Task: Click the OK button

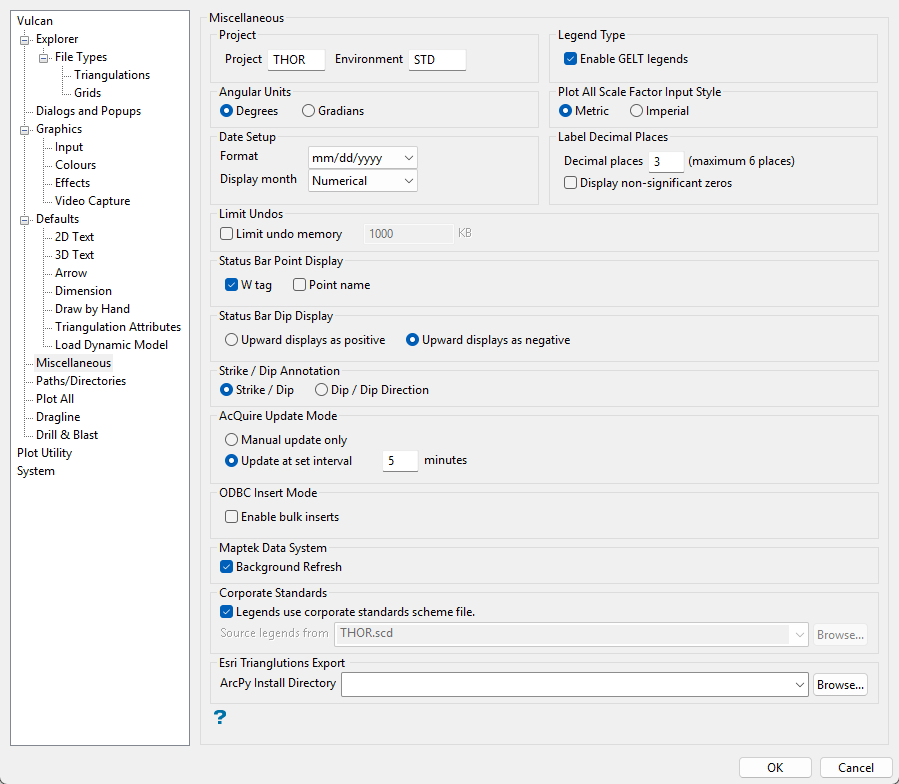Action: pyautogui.click(x=775, y=767)
